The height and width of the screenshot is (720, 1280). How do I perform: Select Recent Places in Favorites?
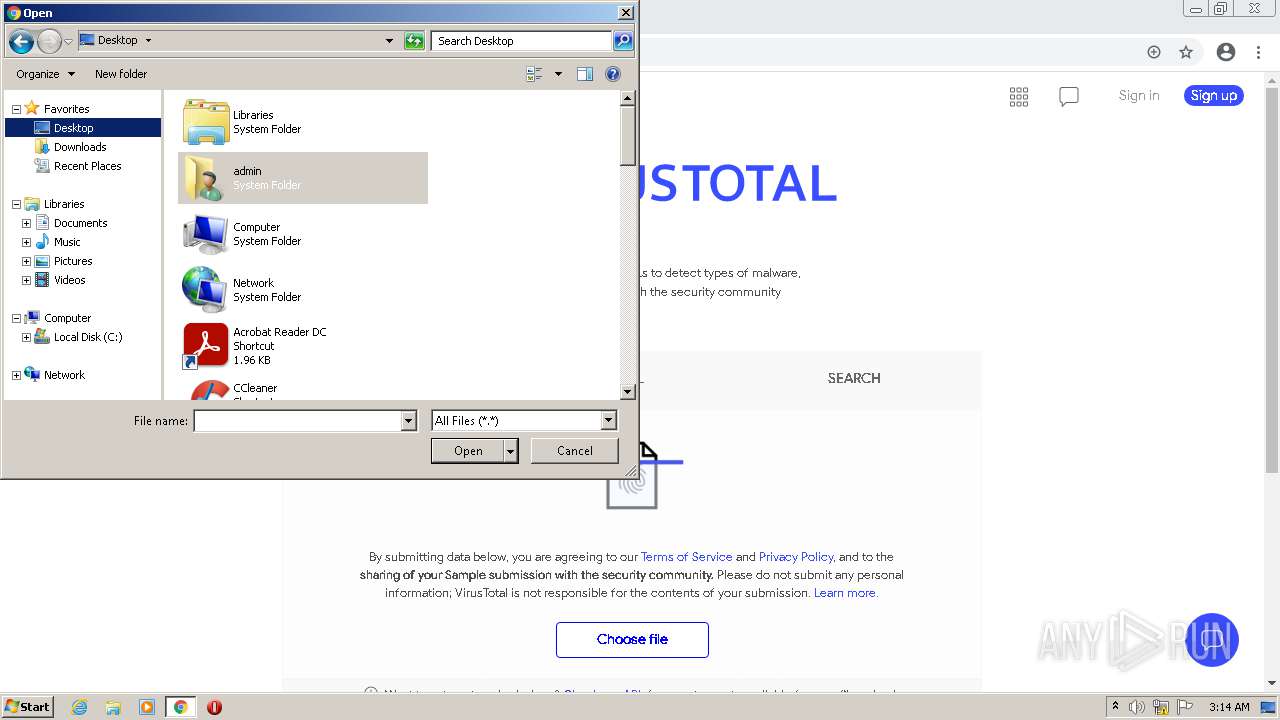pyautogui.click(x=87, y=166)
